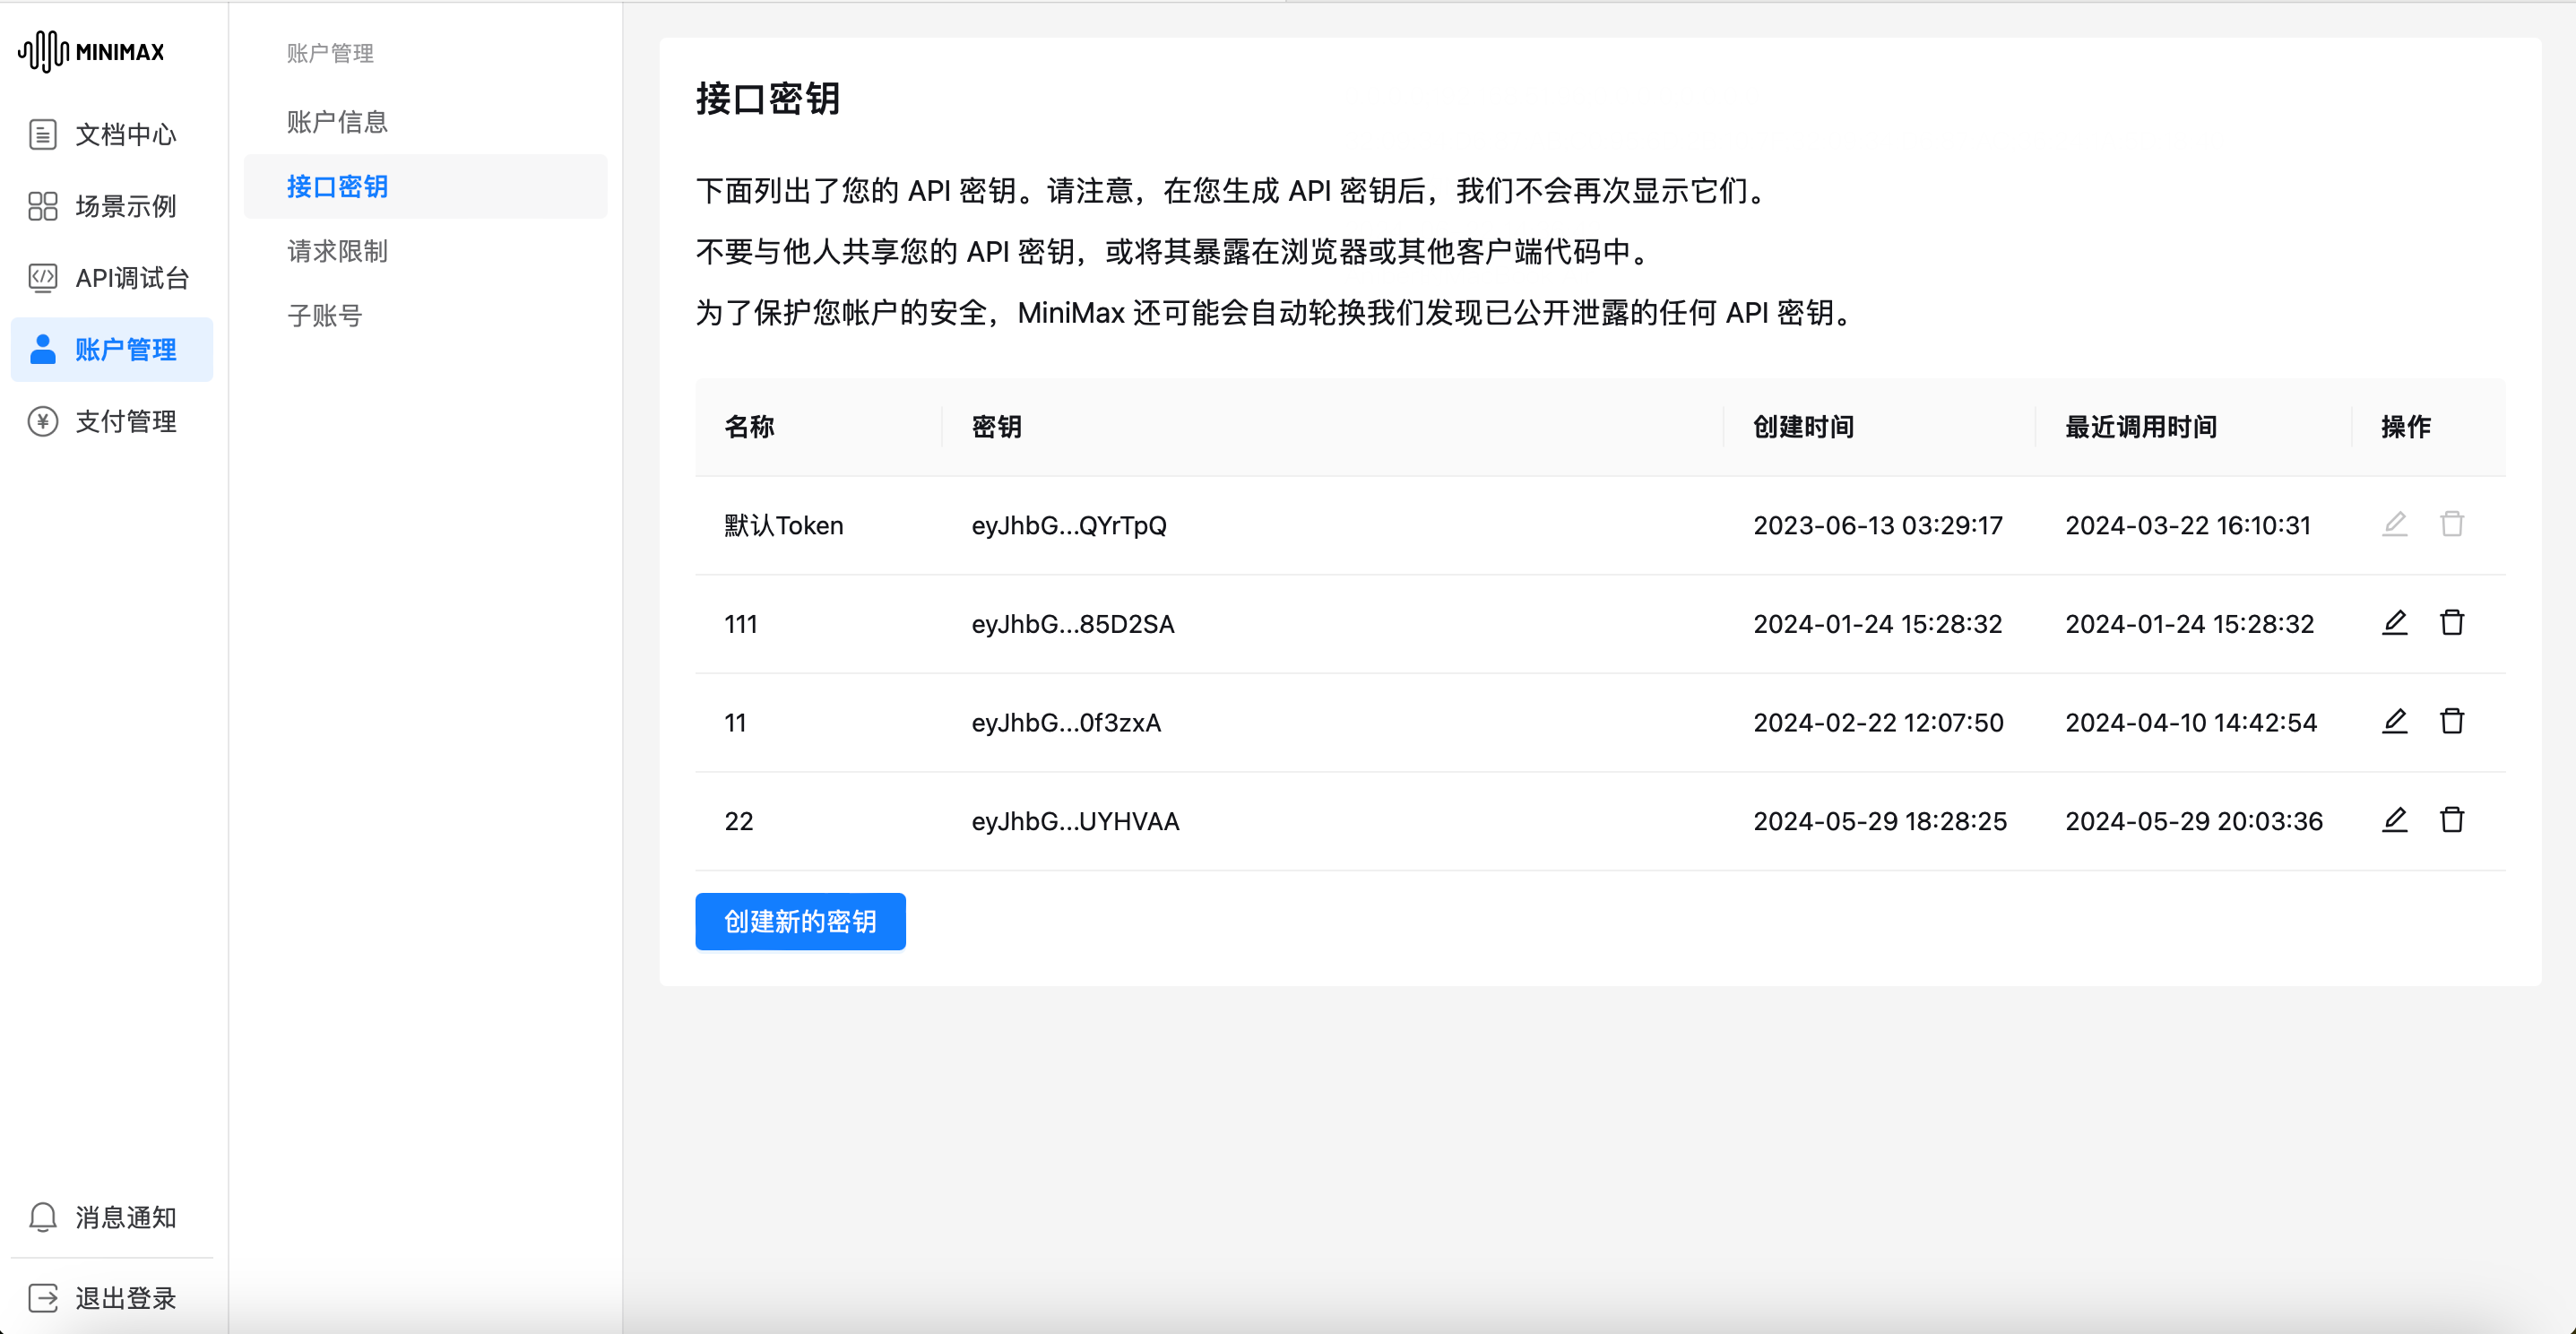Edit the key named 22
This screenshot has width=2576, height=1334.
click(2394, 820)
